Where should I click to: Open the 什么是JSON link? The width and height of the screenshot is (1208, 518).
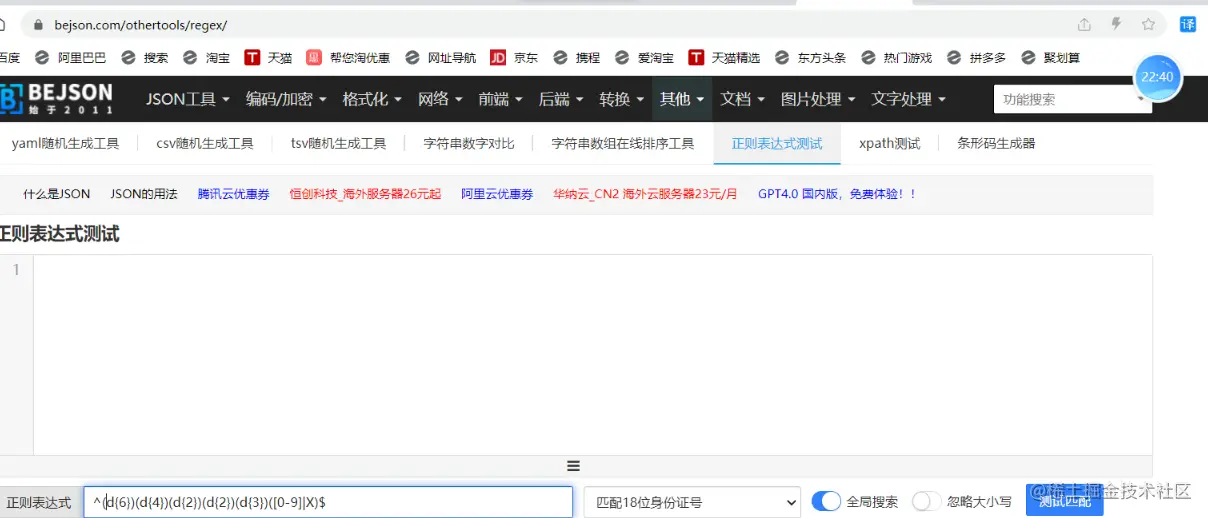click(x=56, y=194)
